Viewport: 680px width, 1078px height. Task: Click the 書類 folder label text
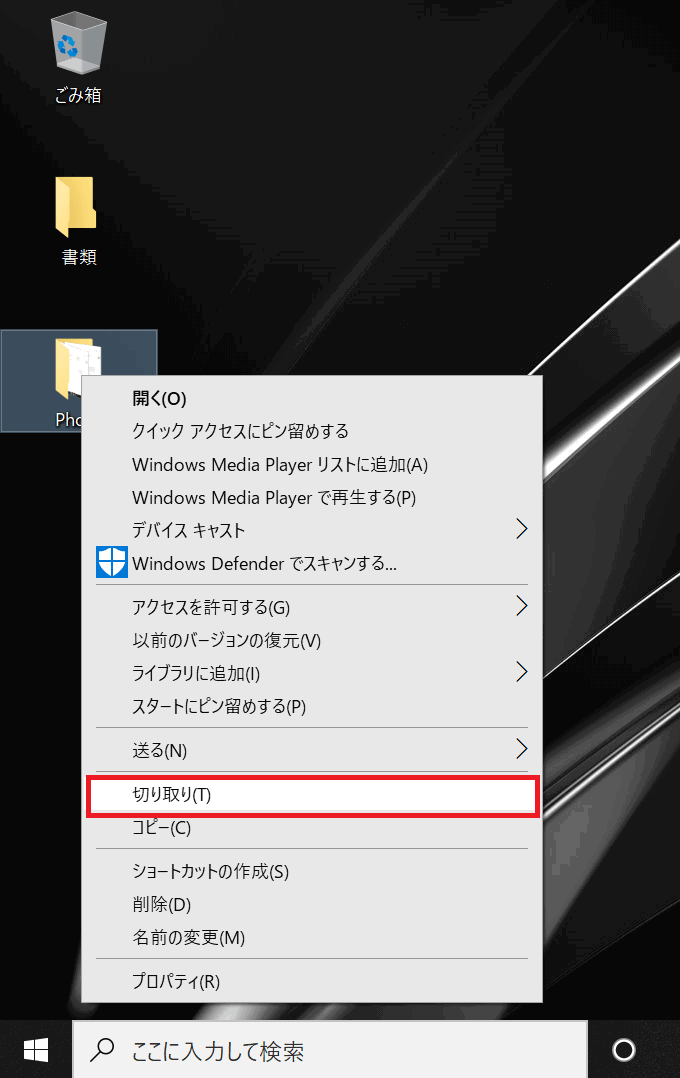tap(79, 257)
